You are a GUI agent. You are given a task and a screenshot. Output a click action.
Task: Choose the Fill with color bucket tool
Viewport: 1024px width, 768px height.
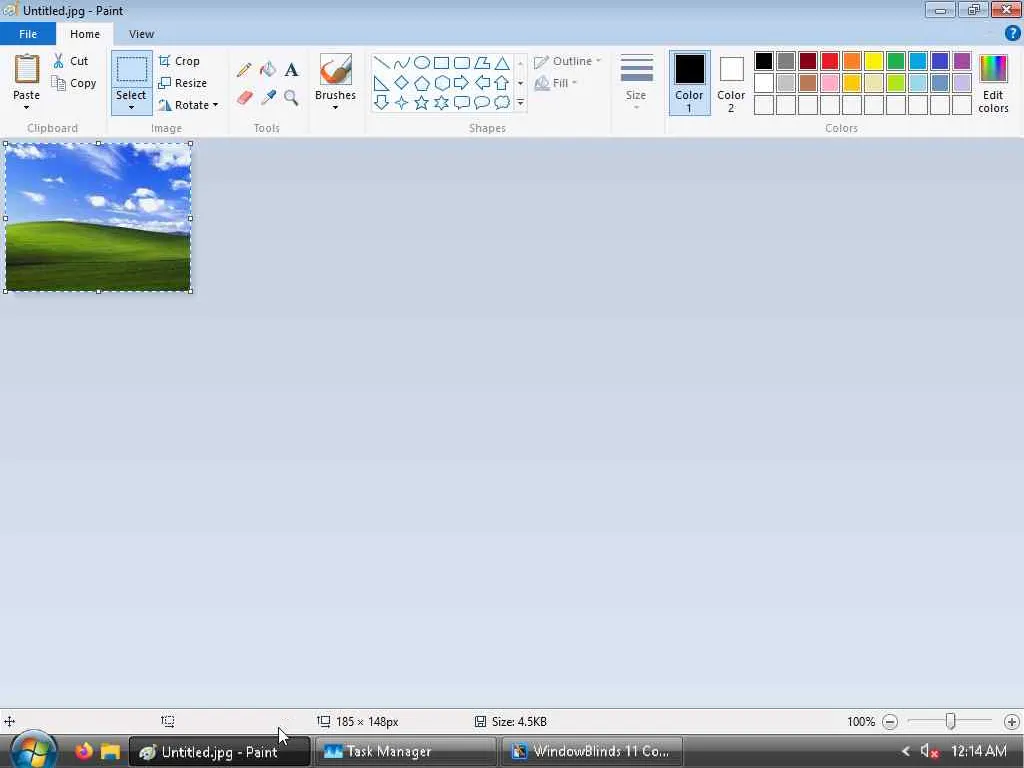(268, 69)
